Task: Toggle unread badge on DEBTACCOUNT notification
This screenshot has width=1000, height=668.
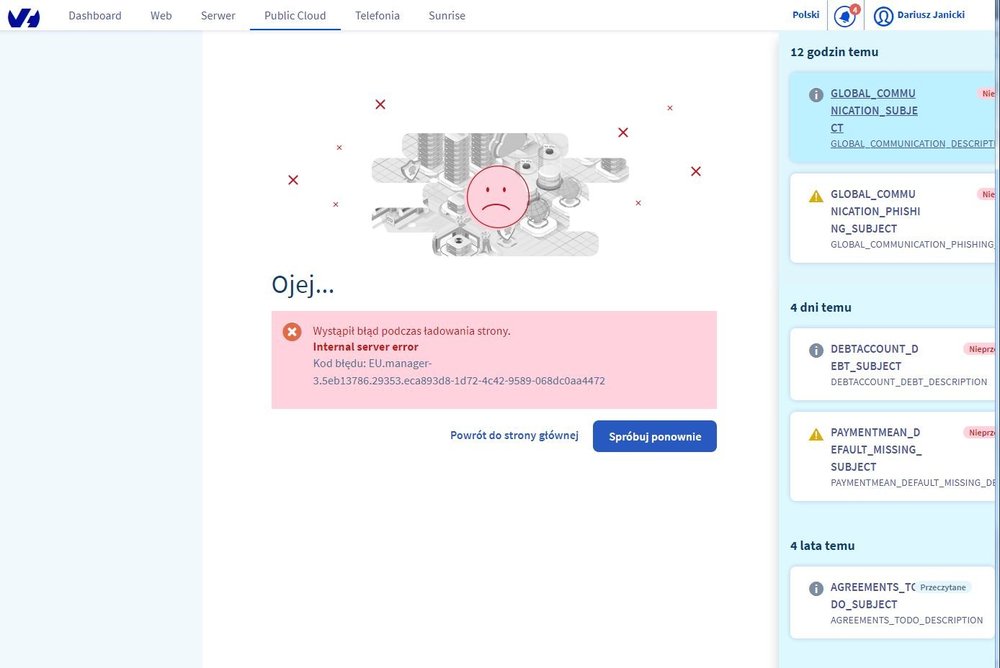Action: coord(981,349)
